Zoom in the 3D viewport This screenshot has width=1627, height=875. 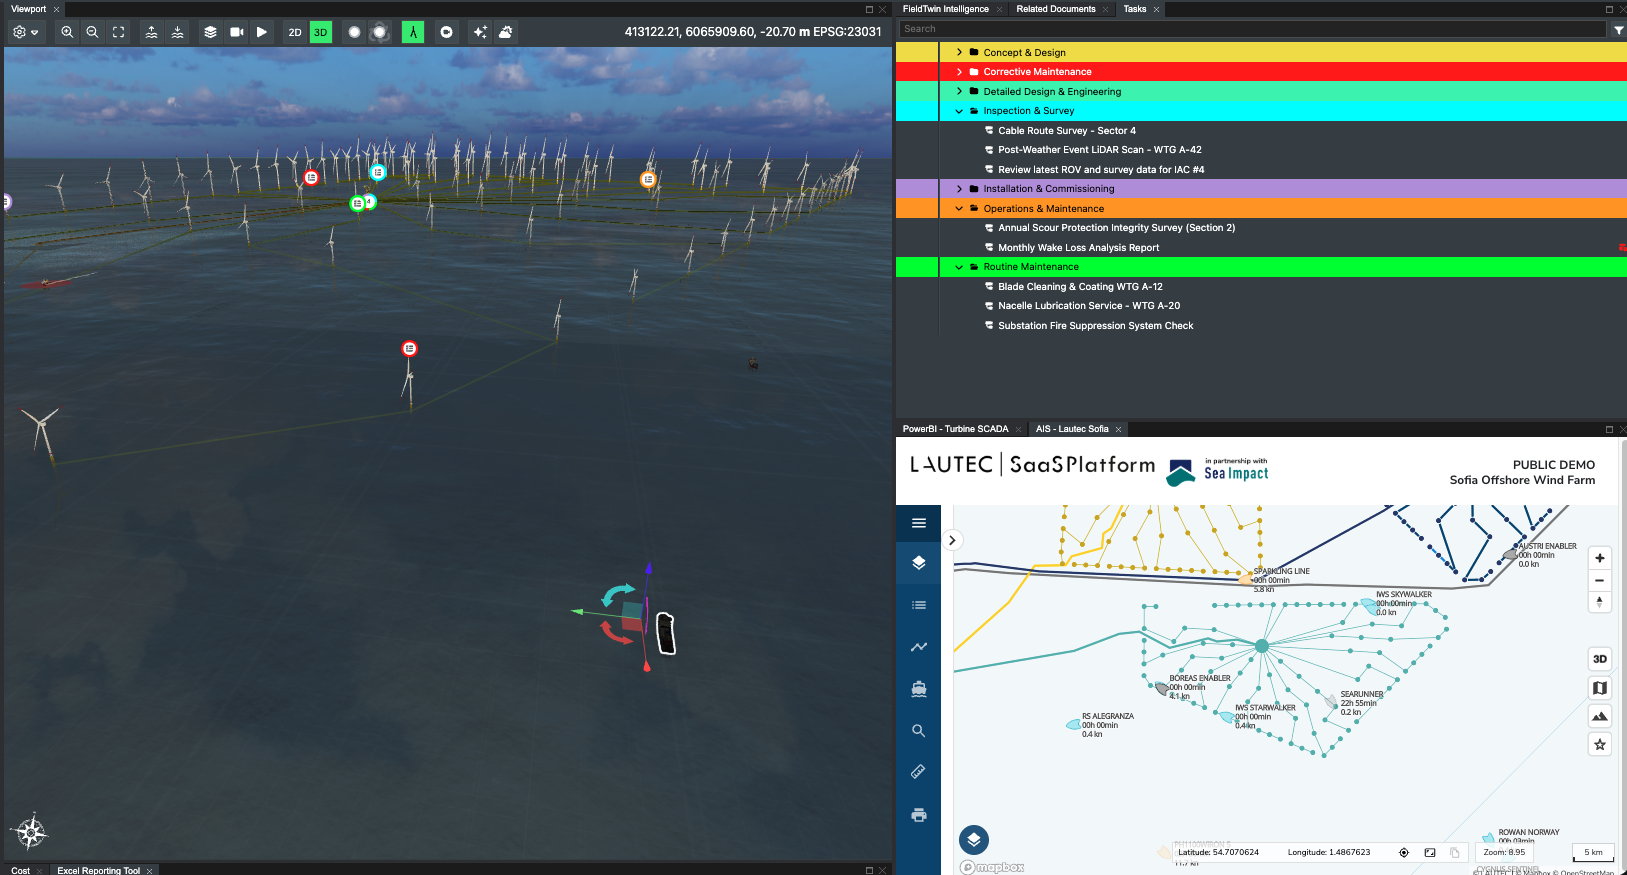tap(67, 32)
